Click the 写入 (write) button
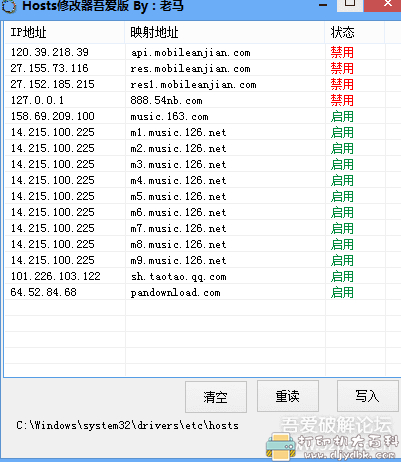The width and height of the screenshot is (401, 462). pos(367,396)
